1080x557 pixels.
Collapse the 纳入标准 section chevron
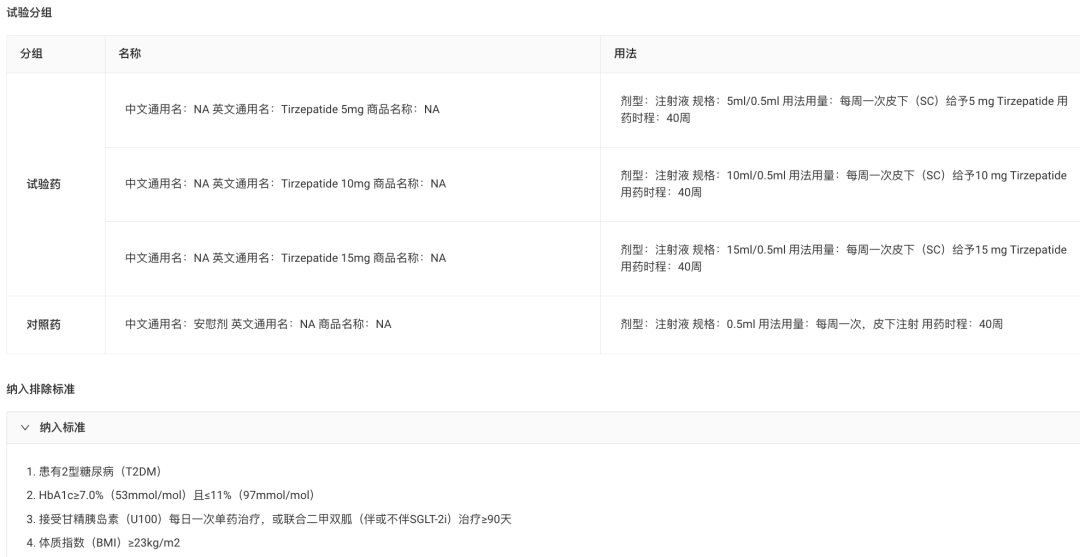click(x=25, y=428)
